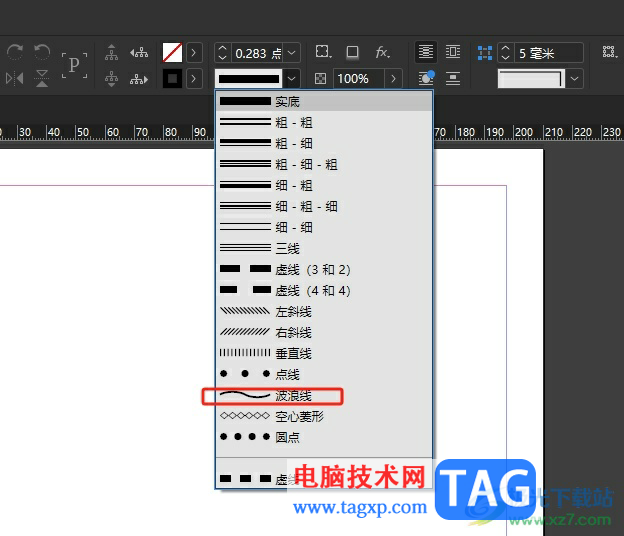Choose 右斜线 right slash stroke
This screenshot has height=536, width=624.
[324, 332]
